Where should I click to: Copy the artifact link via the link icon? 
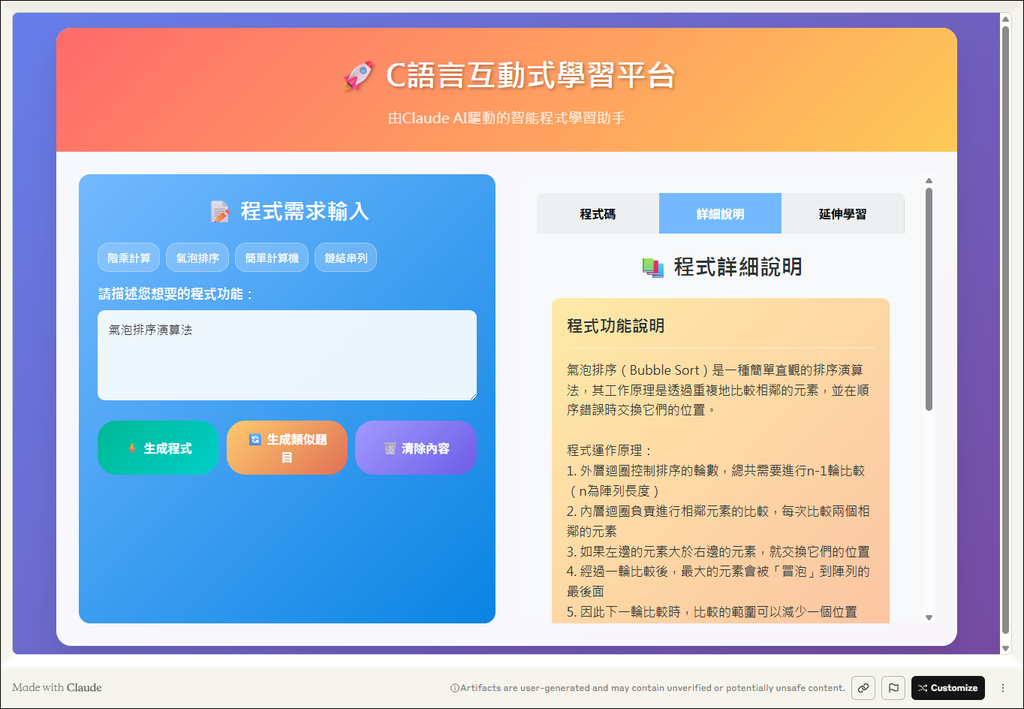click(863, 687)
